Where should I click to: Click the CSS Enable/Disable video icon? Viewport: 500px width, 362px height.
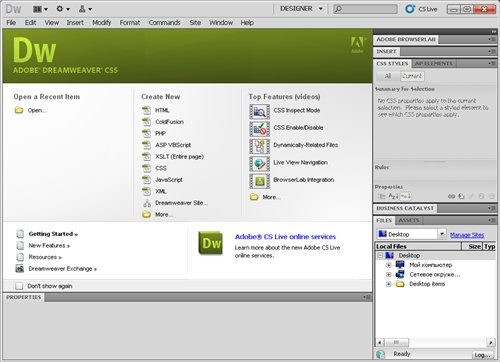pos(259,129)
